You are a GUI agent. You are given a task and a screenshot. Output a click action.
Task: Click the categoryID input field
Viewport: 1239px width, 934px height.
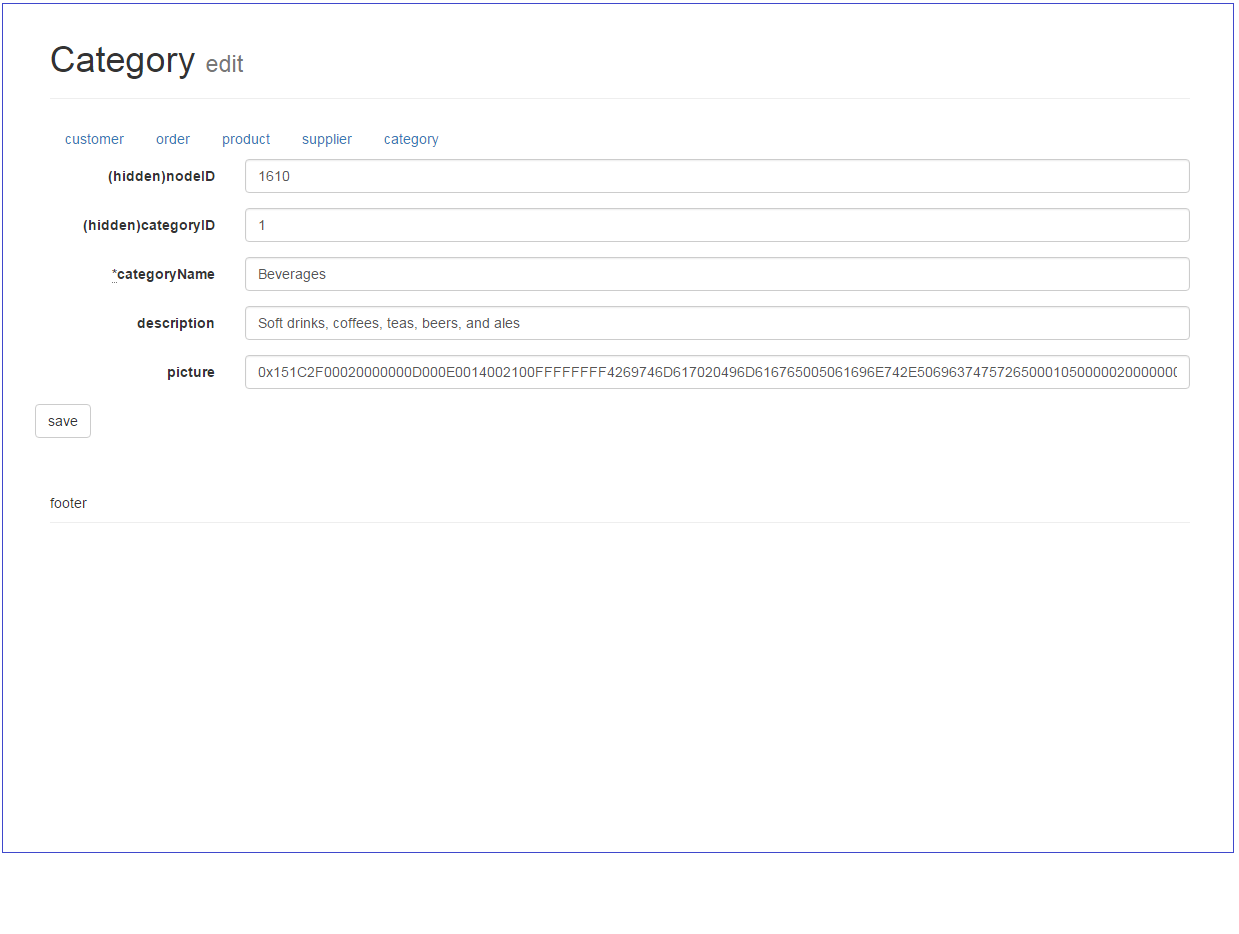pyautogui.click(x=717, y=225)
